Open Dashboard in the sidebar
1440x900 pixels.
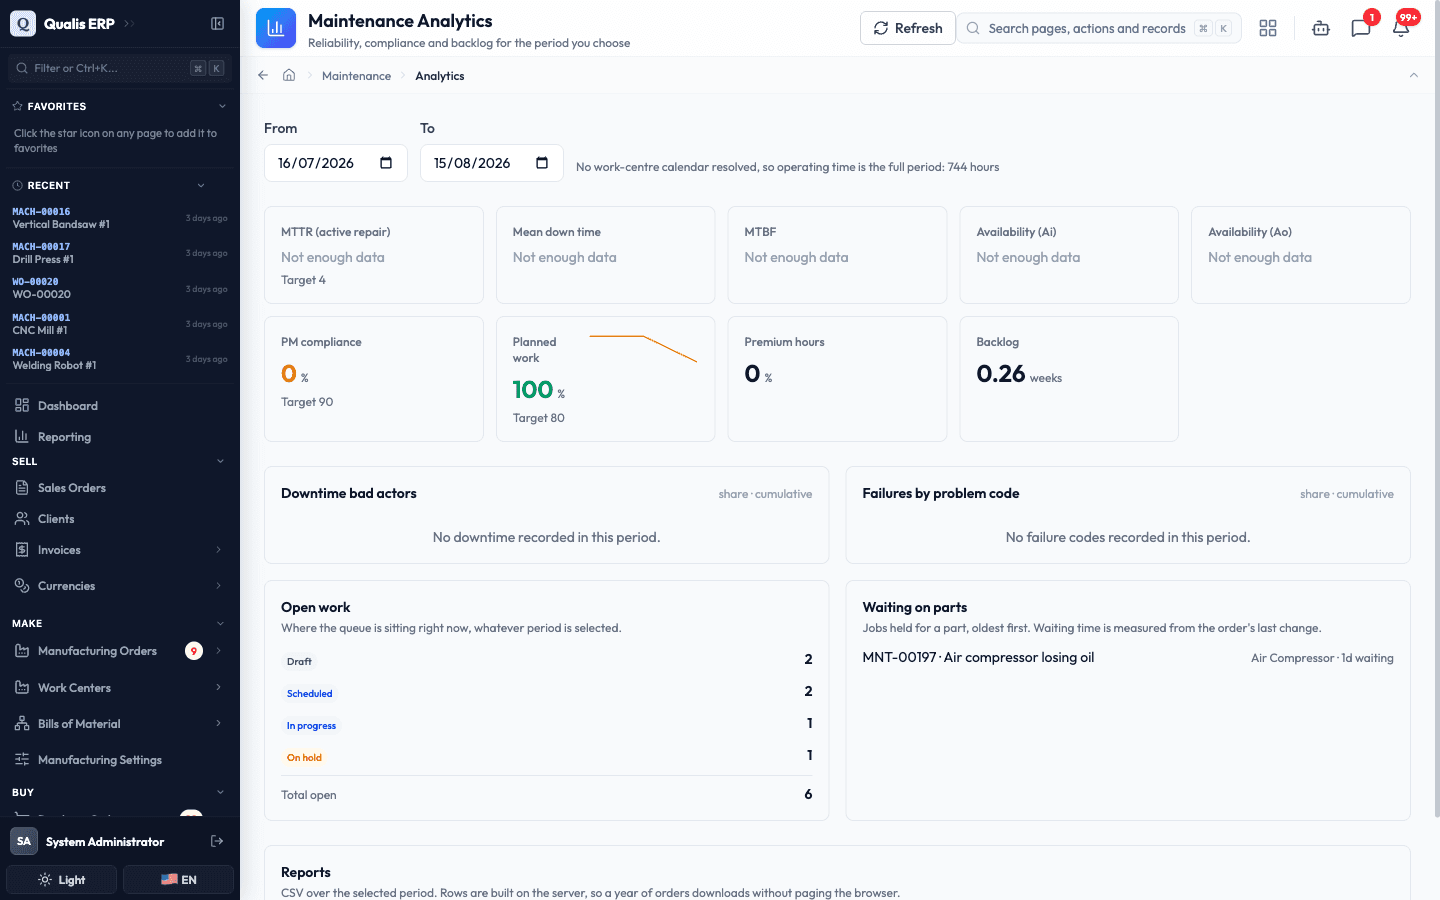[120, 406]
